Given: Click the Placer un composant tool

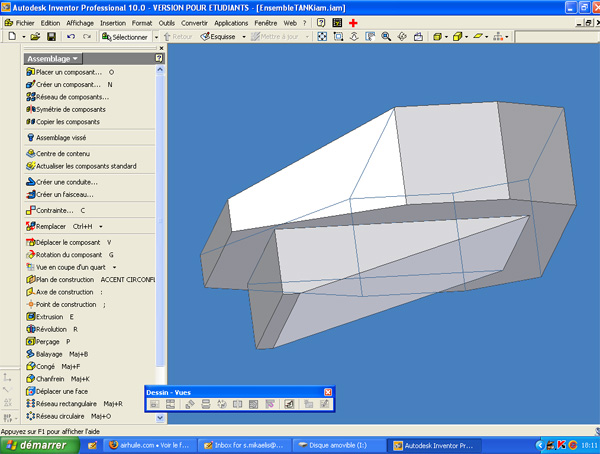Looking at the screenshot, I should 68,72.
